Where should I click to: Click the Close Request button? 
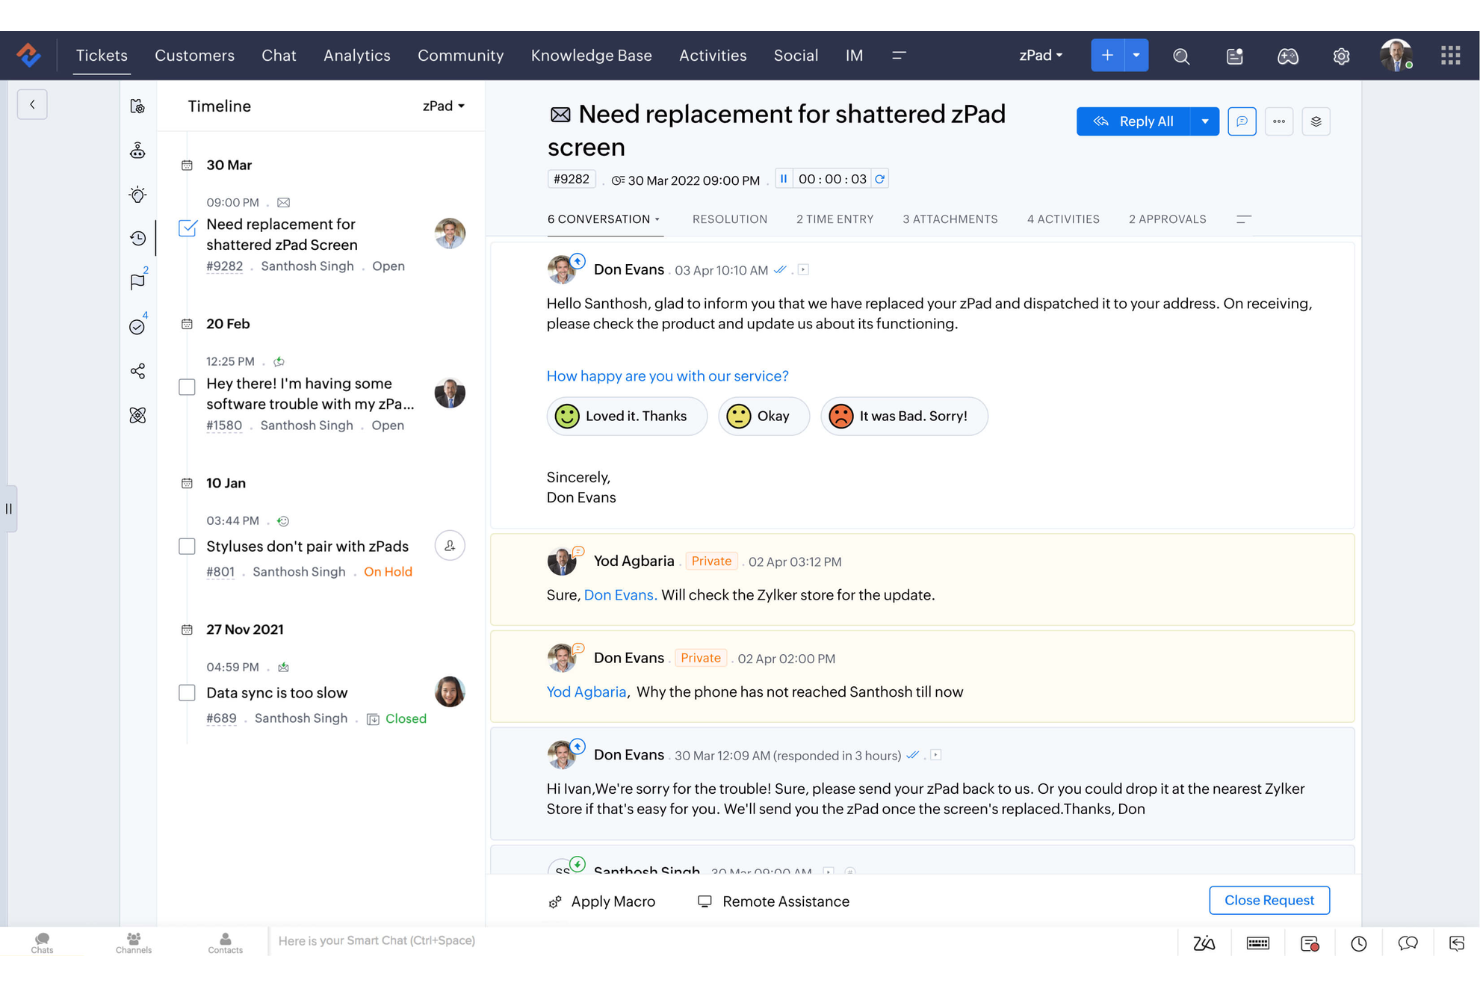coord(1269,900)
